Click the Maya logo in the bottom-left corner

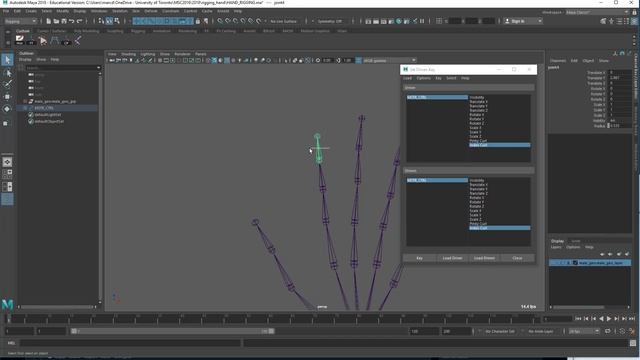[7, 304]
